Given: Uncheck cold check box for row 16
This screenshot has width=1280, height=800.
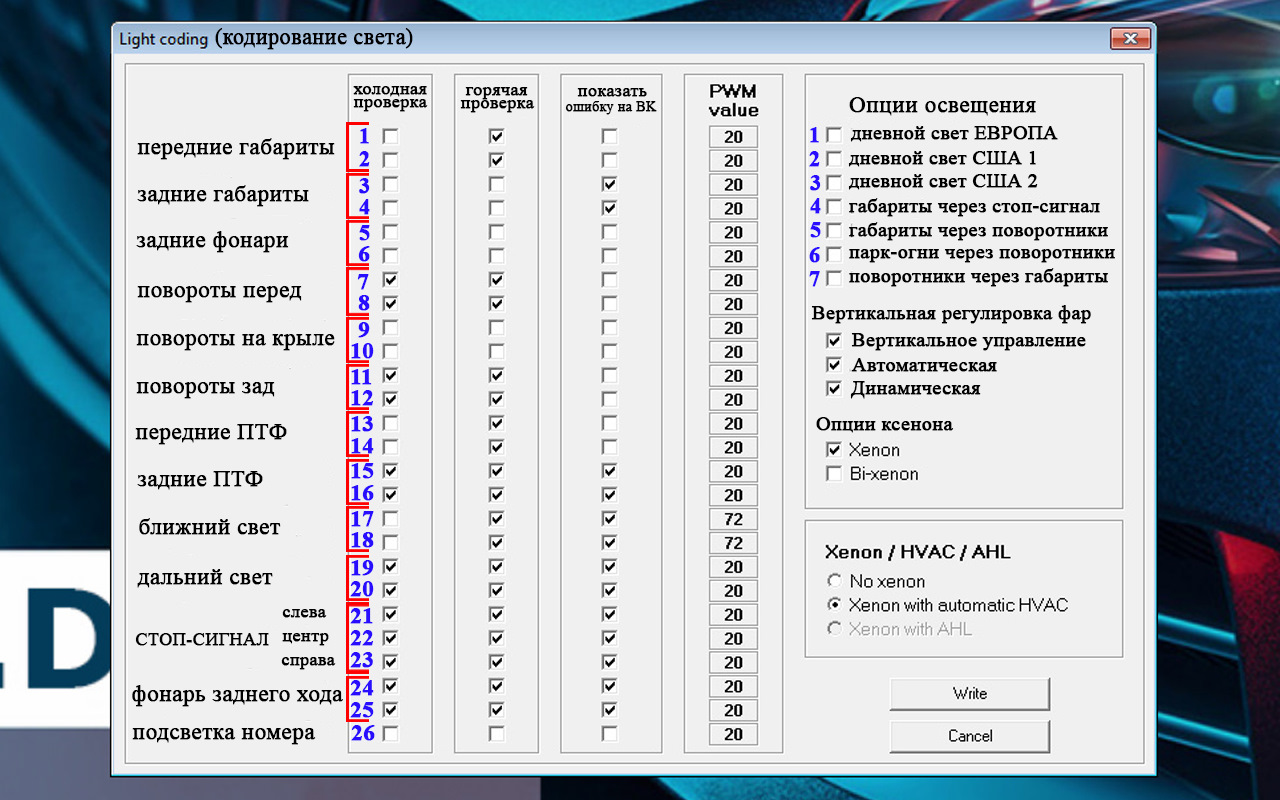Looking at the screenshot, I should click(x=390, y=495).
